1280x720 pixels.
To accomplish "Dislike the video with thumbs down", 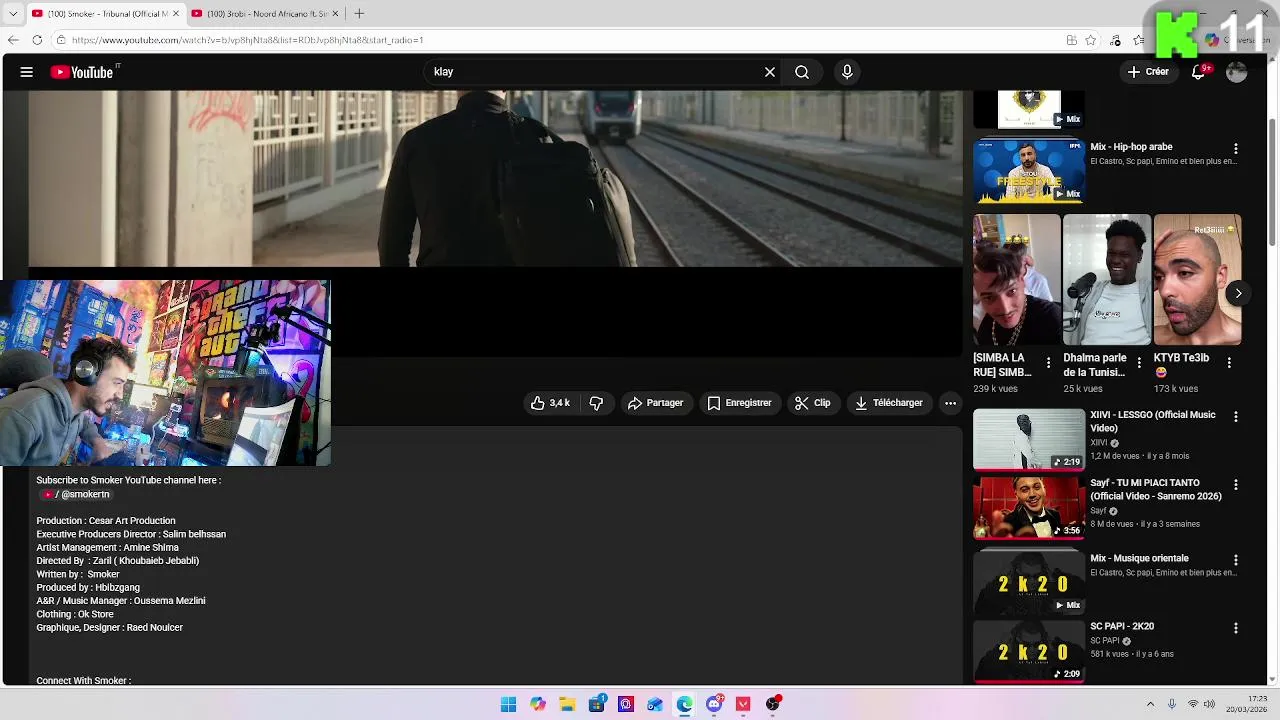I will point(596,403).
